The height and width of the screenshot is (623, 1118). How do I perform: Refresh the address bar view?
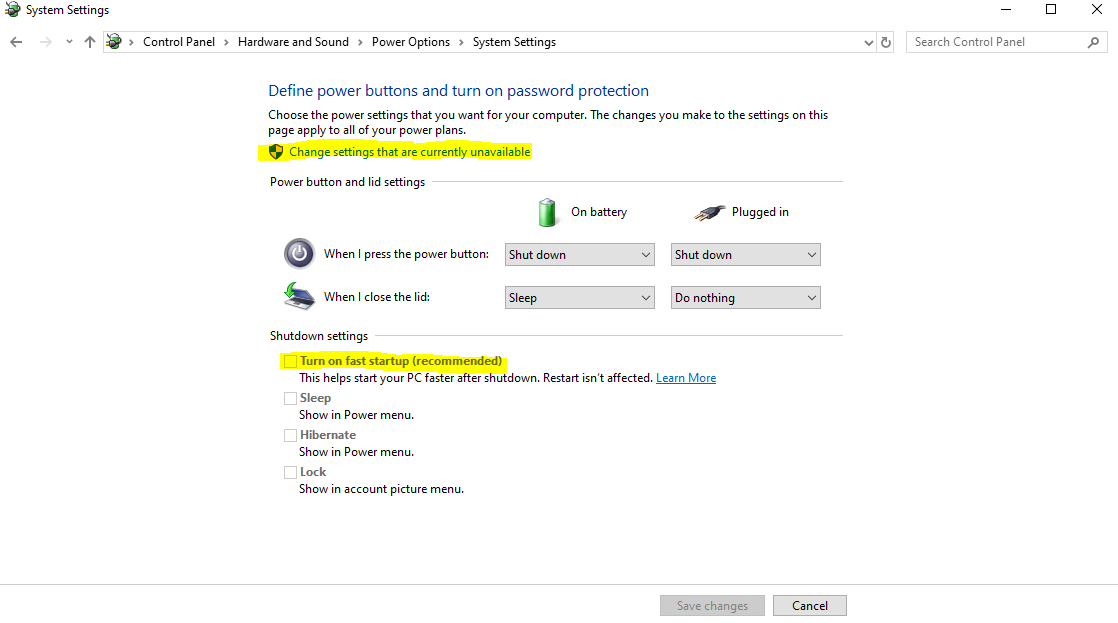tap(886, 42)
